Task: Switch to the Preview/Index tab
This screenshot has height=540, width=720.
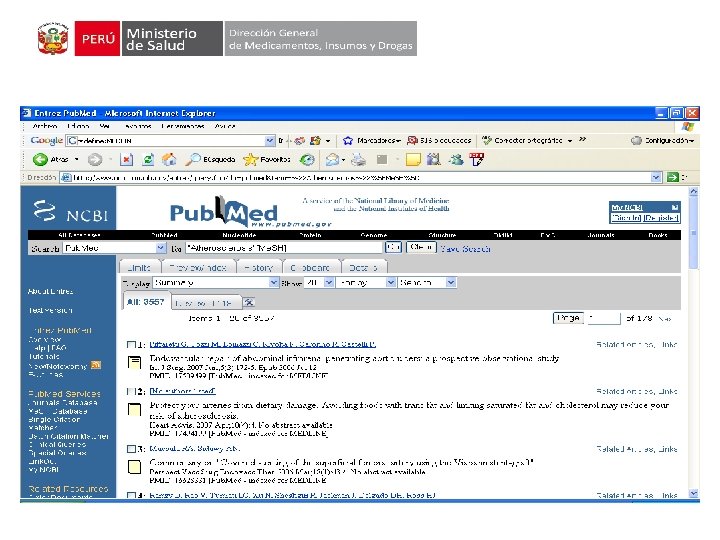Action: 198,267
